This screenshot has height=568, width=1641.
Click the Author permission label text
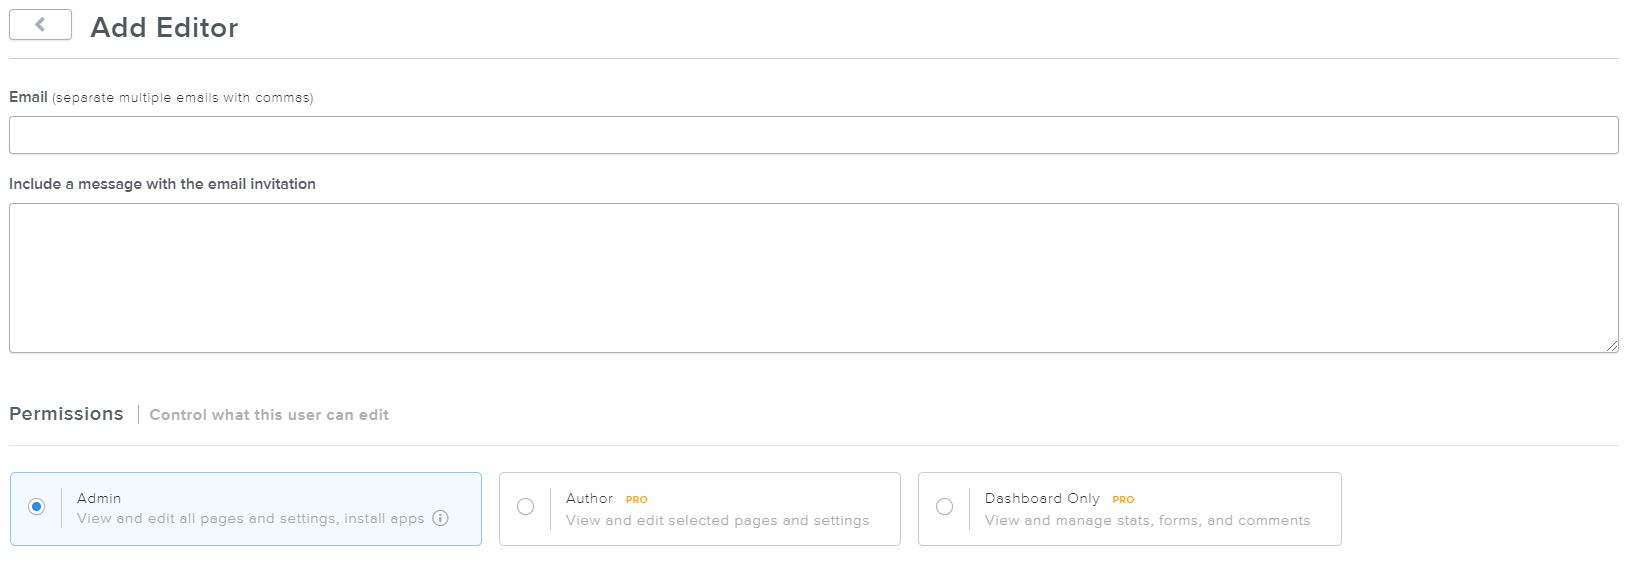(589, 498)
